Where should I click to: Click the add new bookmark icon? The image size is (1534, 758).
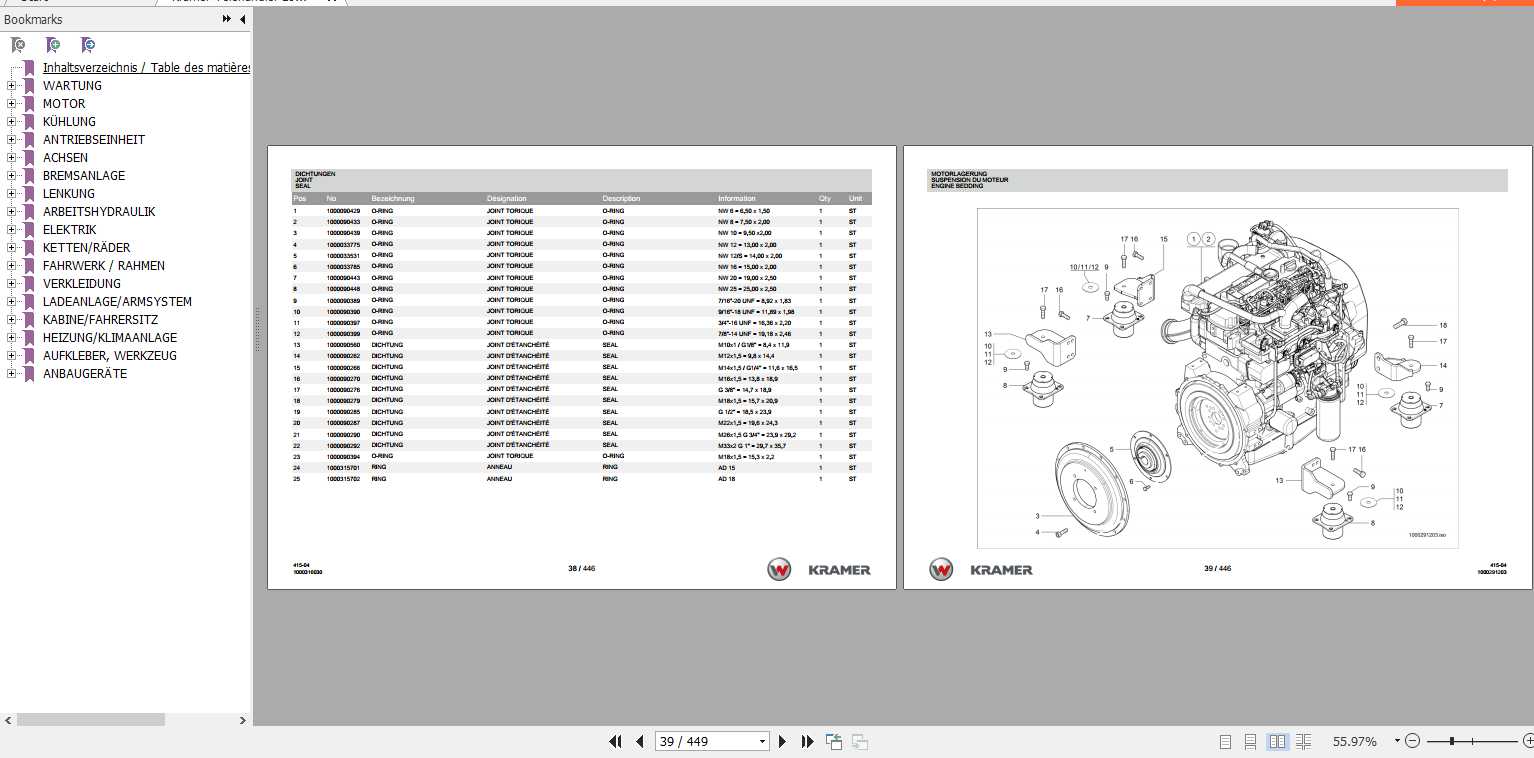[x=53, y=45]
